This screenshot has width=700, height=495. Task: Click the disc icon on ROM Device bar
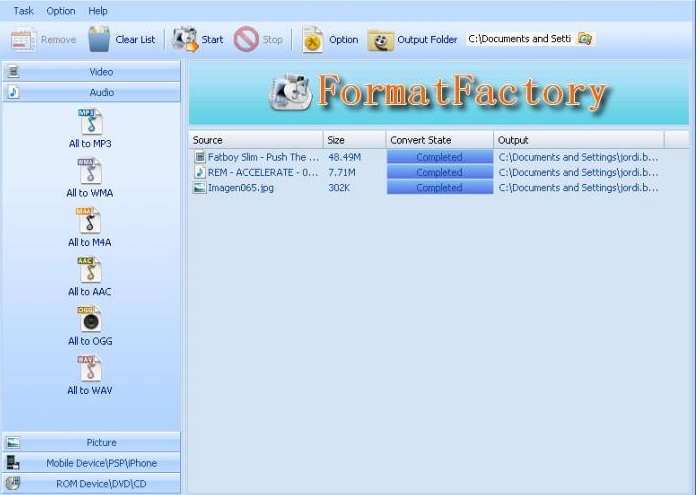tap(13, 483)
